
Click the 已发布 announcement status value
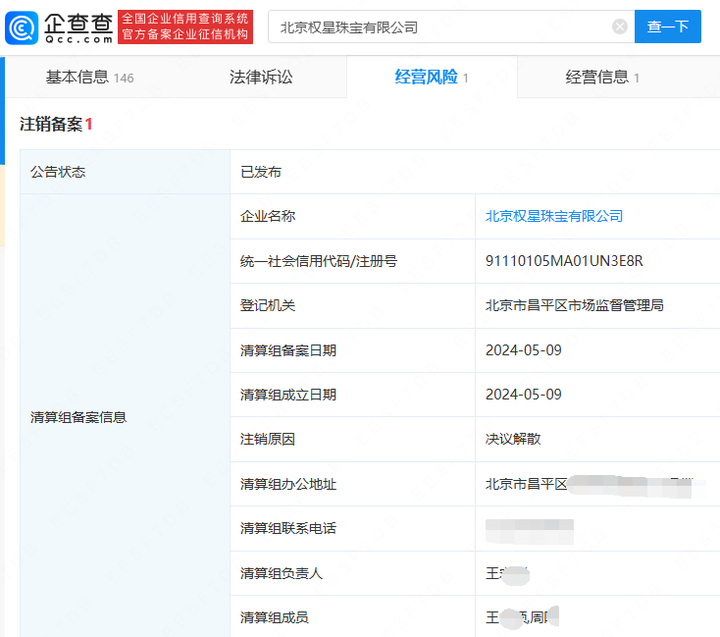coord(260,172)
